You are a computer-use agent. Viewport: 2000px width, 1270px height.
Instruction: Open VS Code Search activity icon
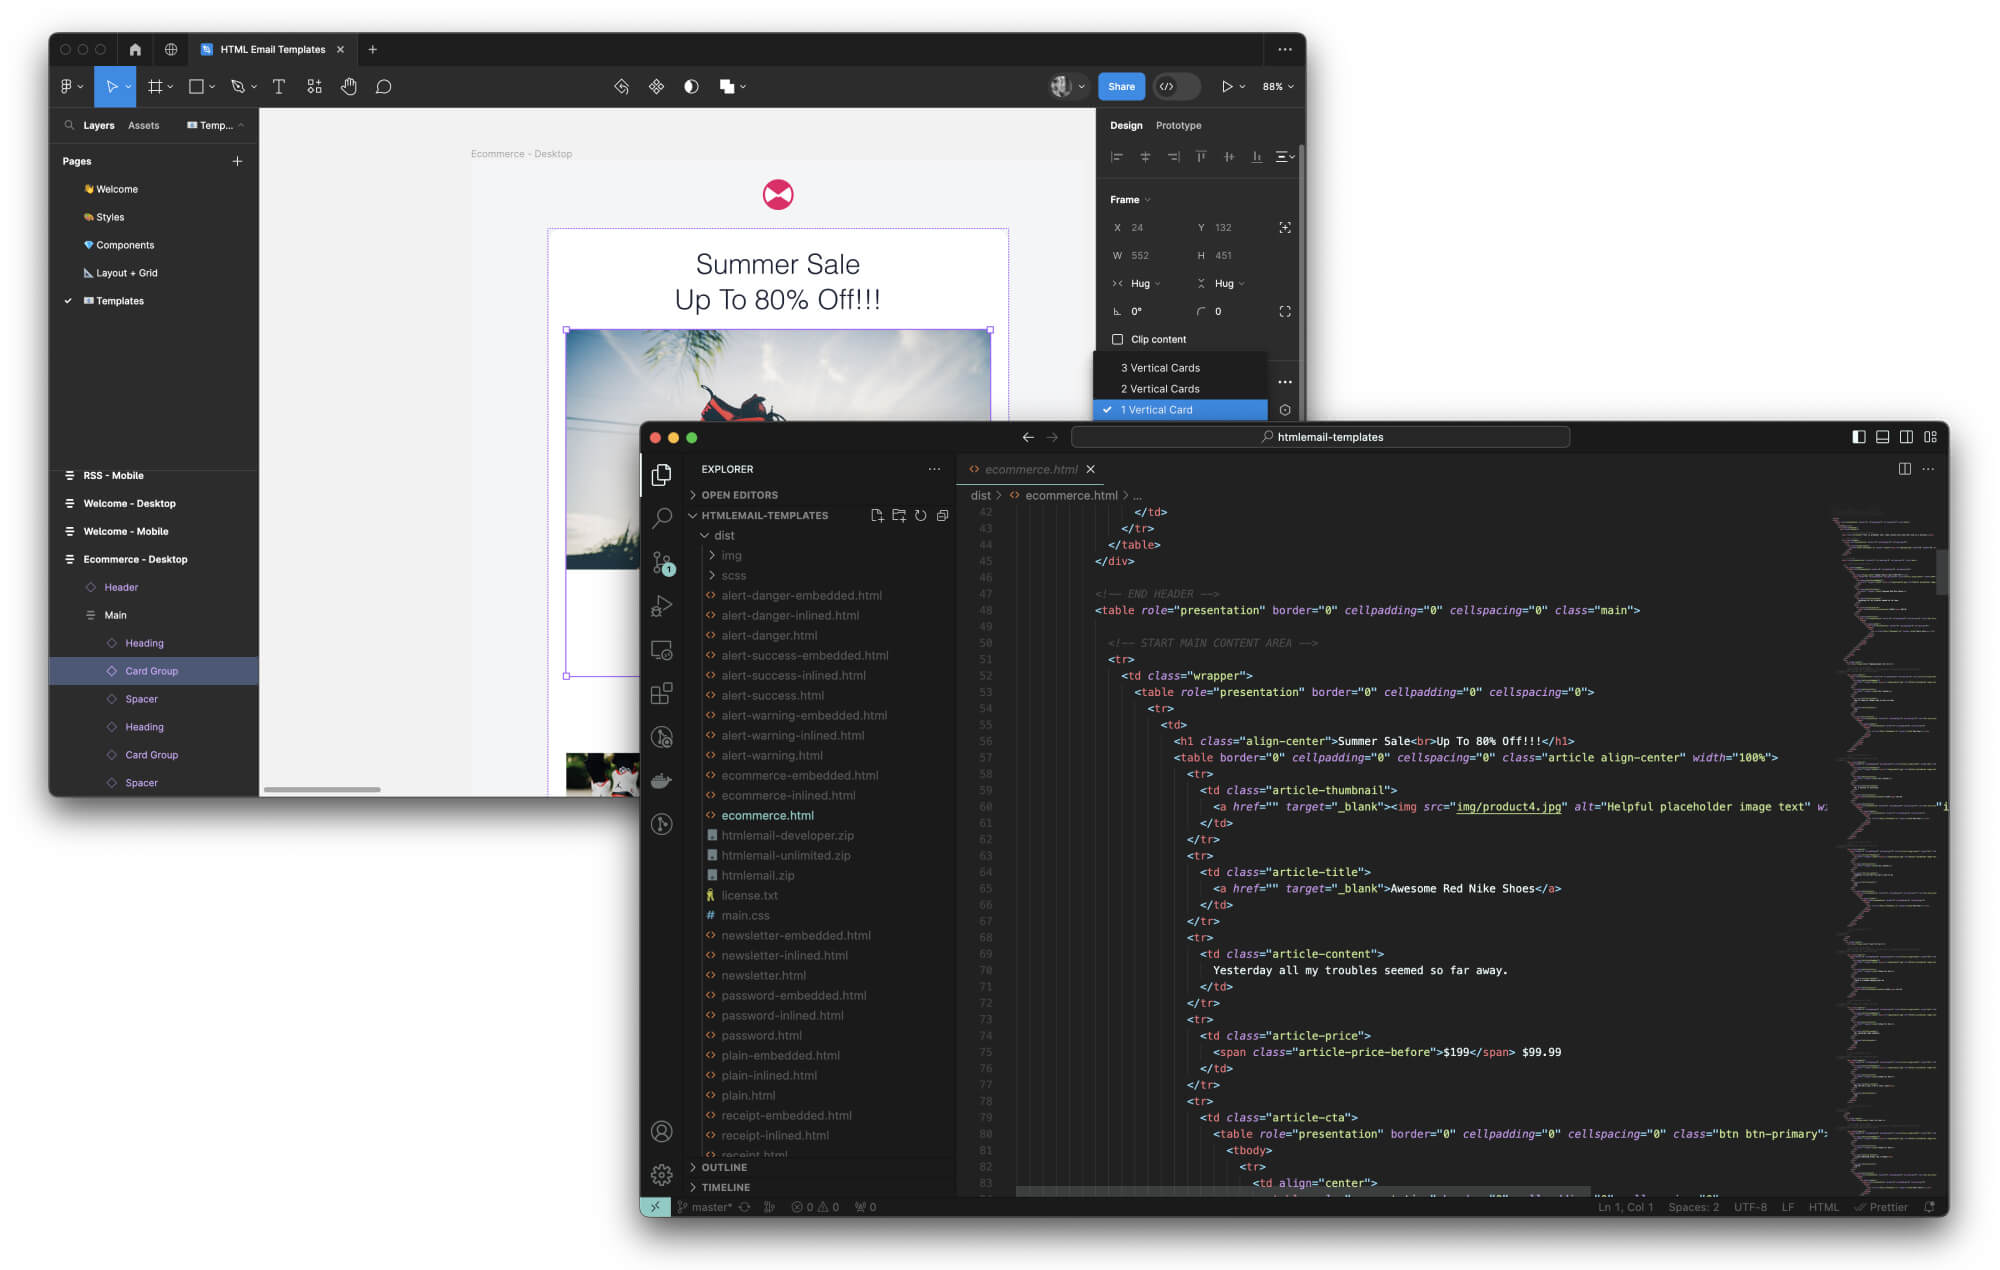click(x=661, y=518)
